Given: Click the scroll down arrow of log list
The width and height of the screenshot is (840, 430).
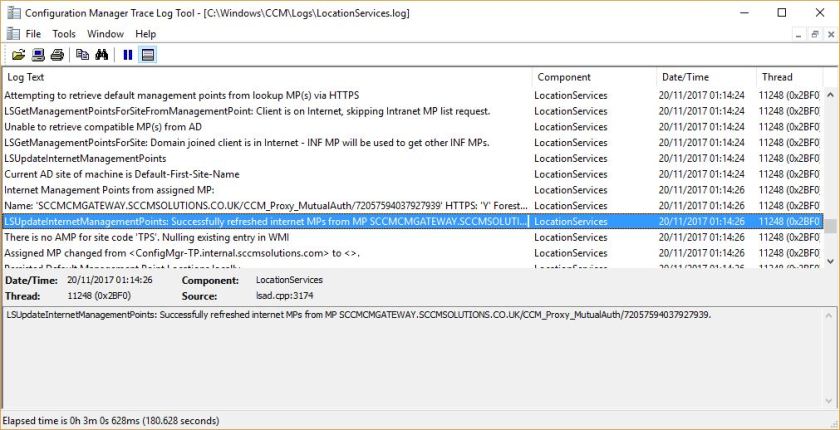Looking at the screenshot, I should [830, 260].
